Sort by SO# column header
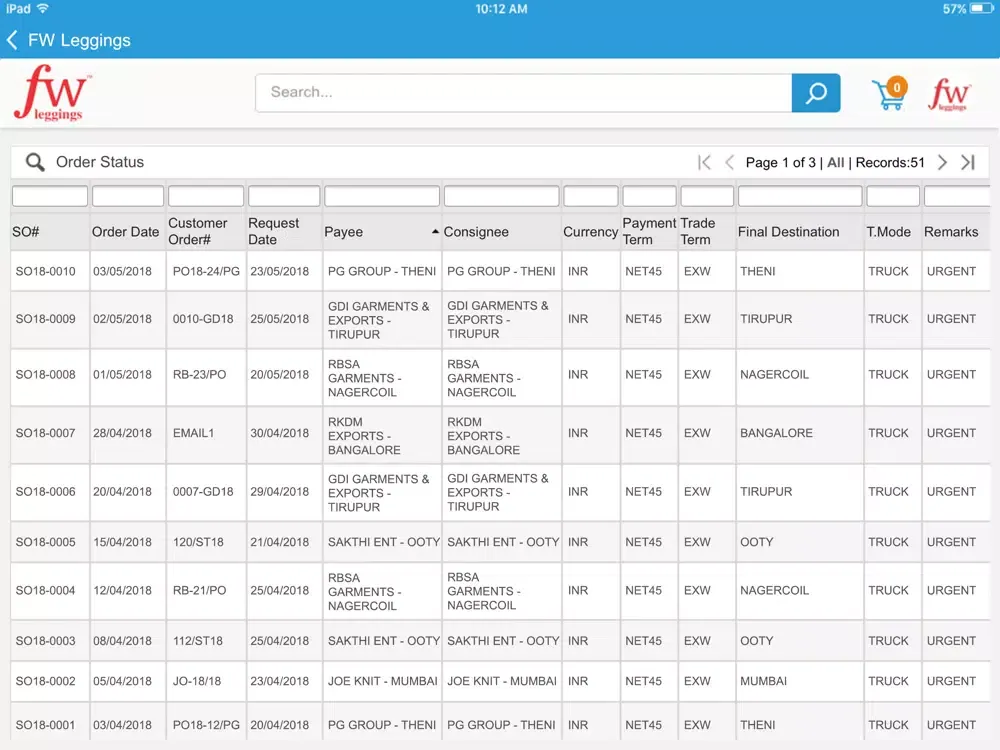This screenshot has width=1000, height=750. point(26,232)
